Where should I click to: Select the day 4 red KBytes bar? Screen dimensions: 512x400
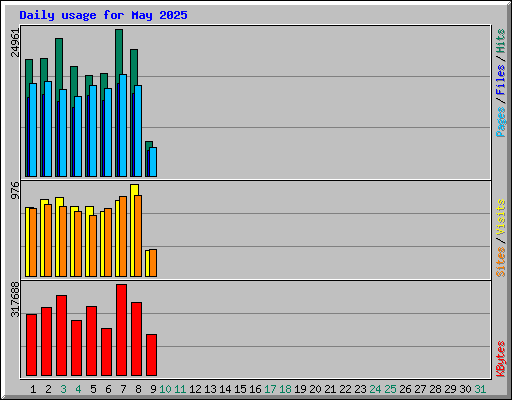76,348
